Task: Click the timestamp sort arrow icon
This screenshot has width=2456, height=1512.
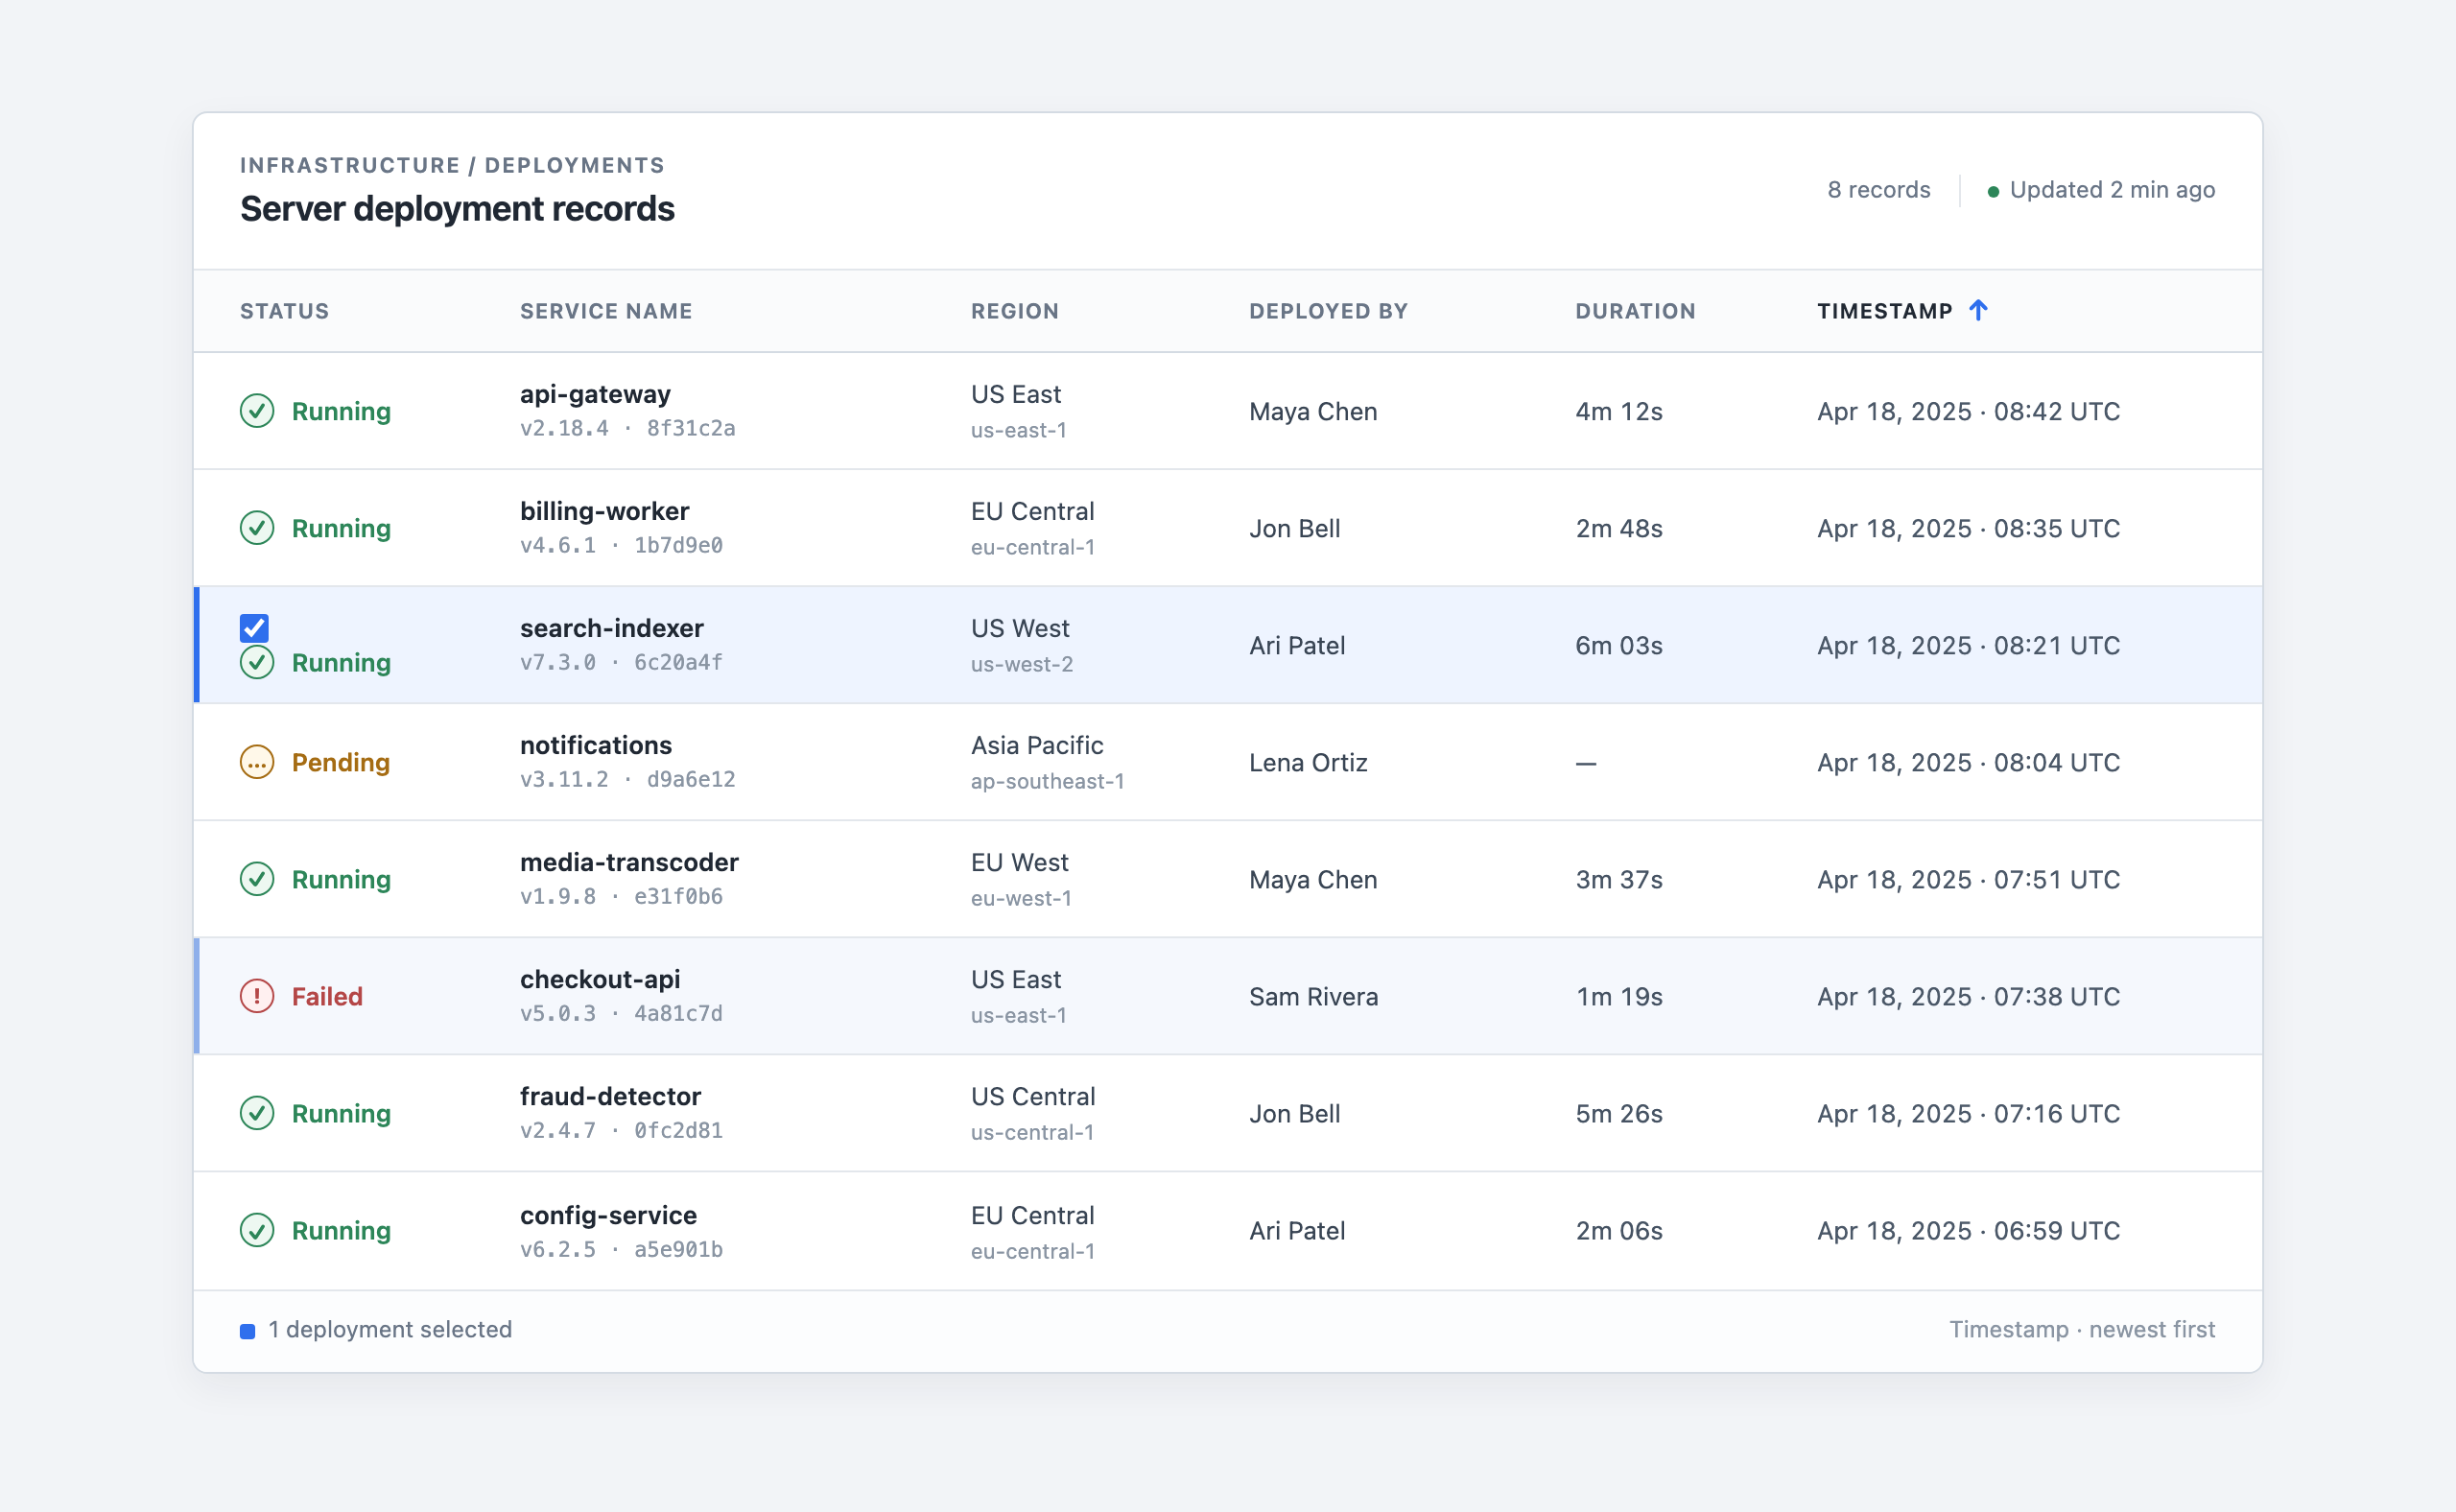Action: pyautogui.click(x=1978, y=310)
